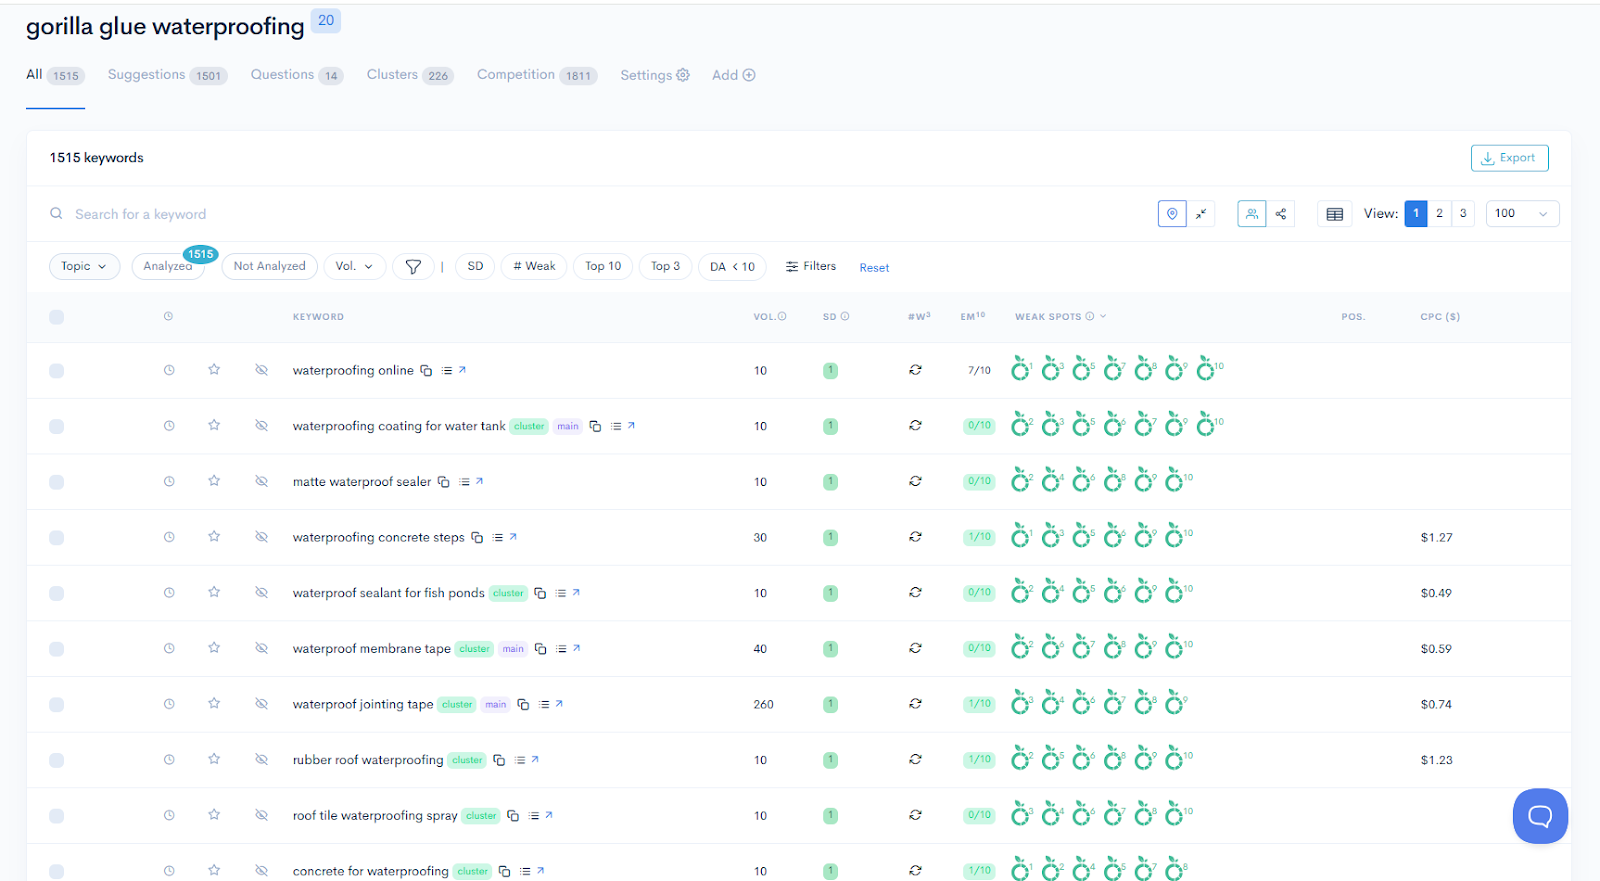Click history clock icon for 'waterproof membrane tape'
Viewport: 1600px width, 881px height.
pos(169,648)
